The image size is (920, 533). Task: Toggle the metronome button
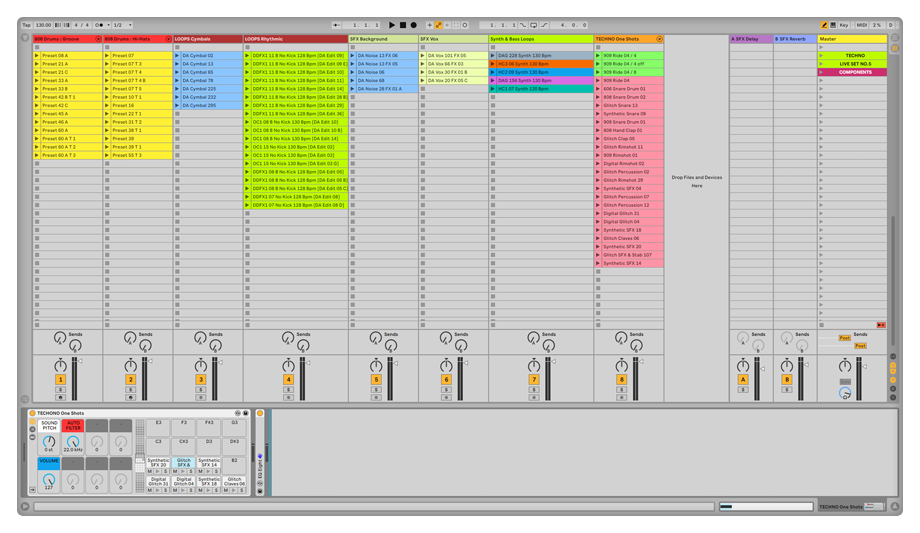(99, 25)
